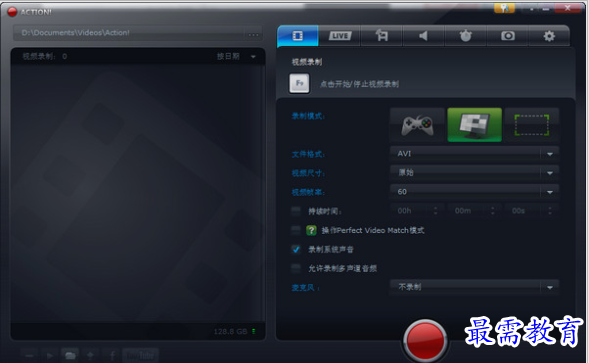Click the red ACTION! logo circle
589x363 pixels.
tap(12, 12)
